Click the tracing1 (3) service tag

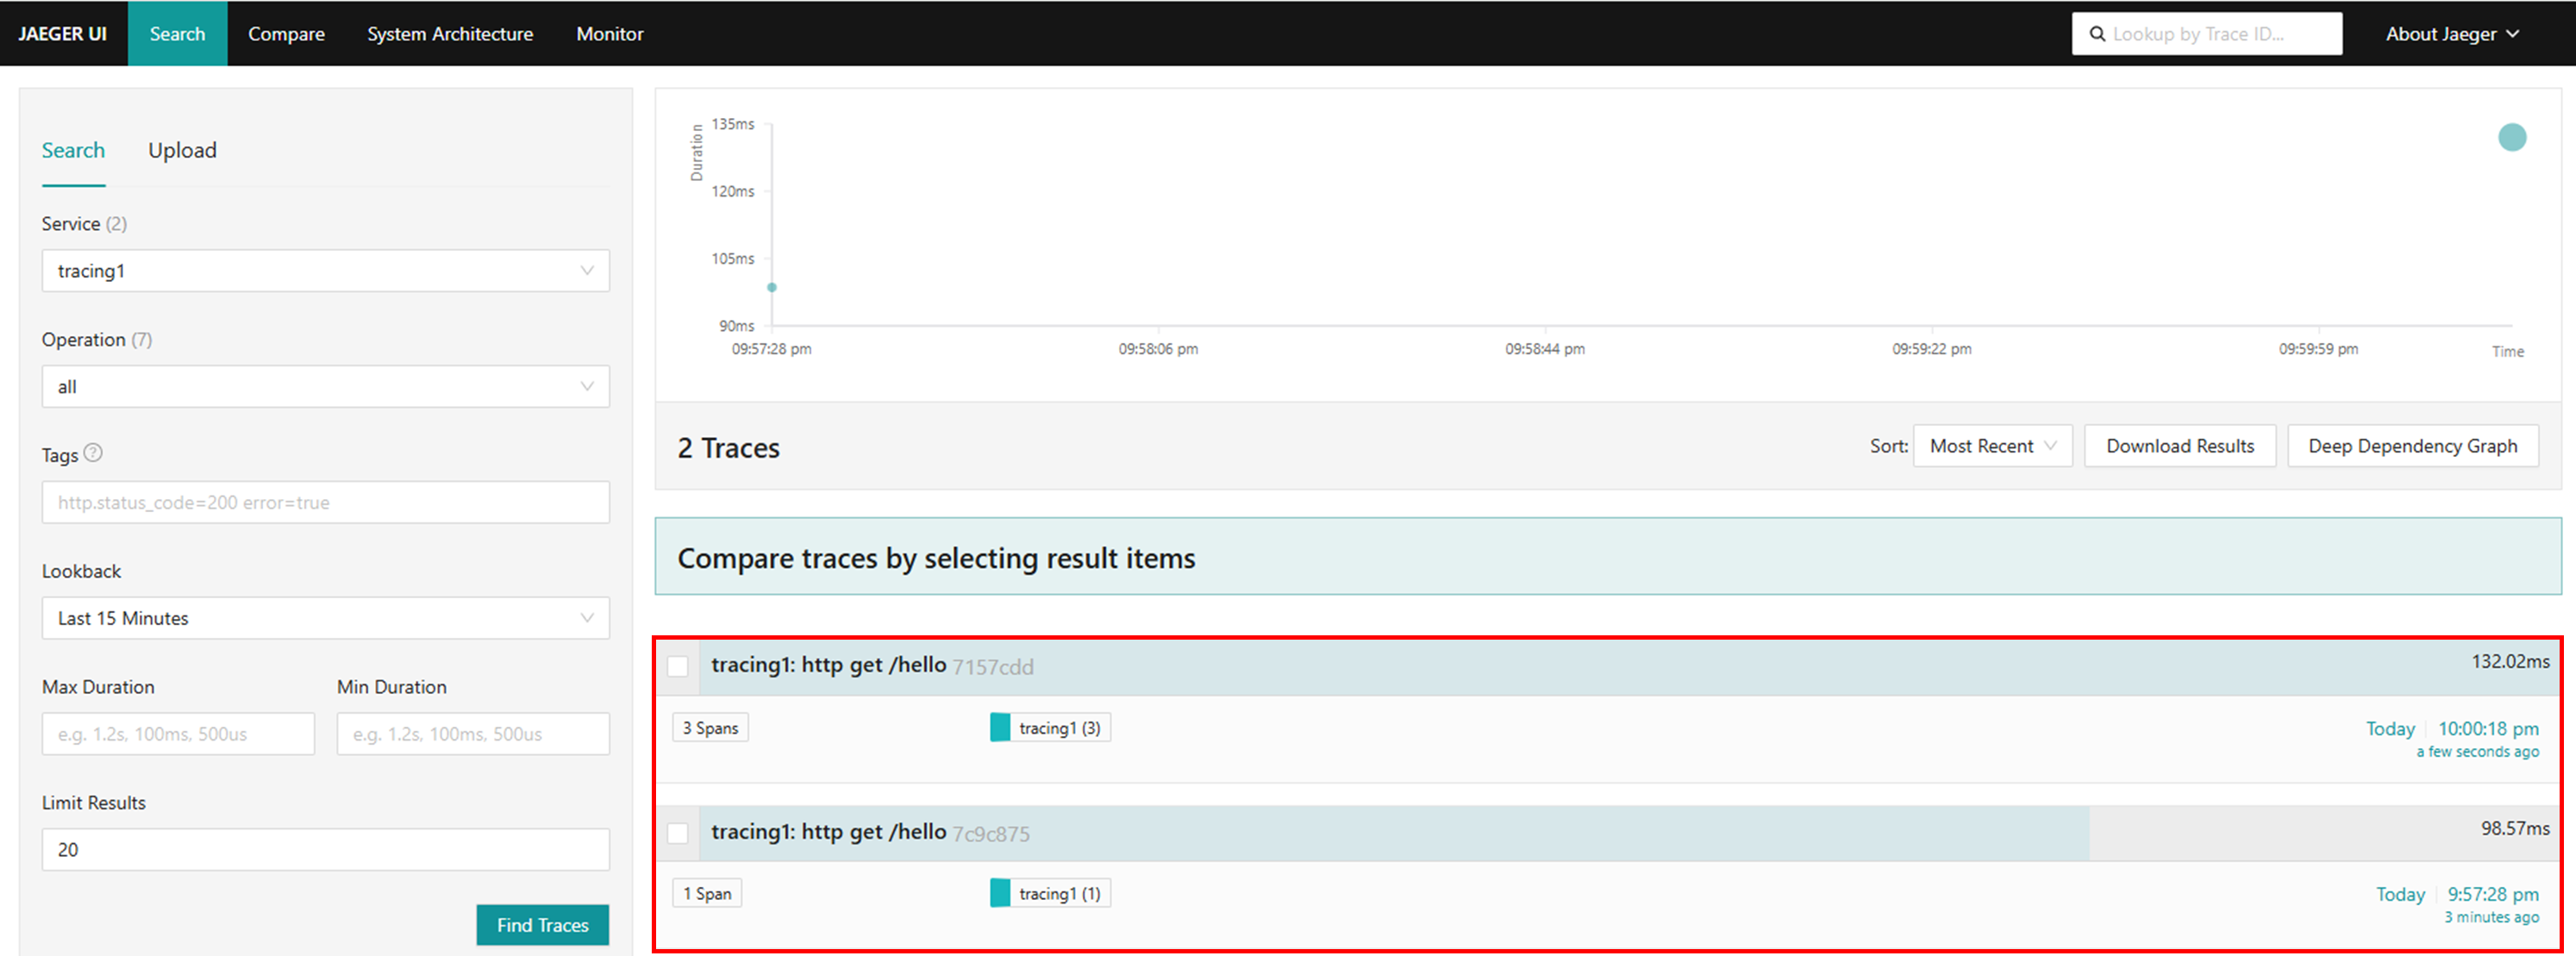(x=1050, y=728)
